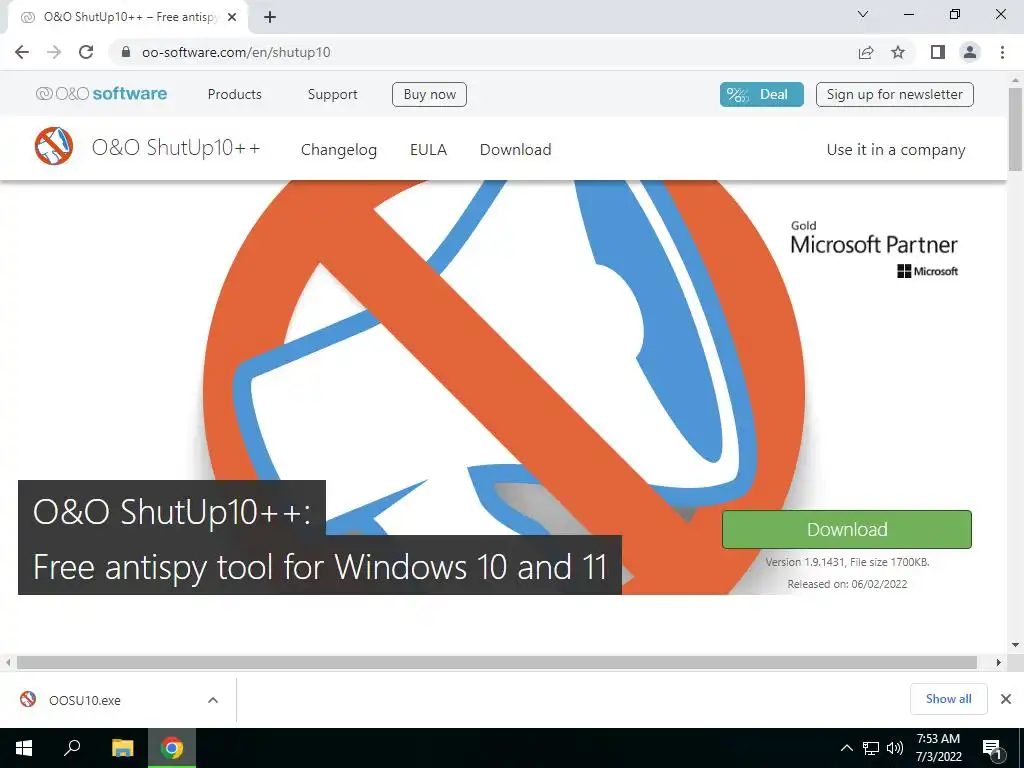
Task: Share this page via share icon
Action: [866, 52]
